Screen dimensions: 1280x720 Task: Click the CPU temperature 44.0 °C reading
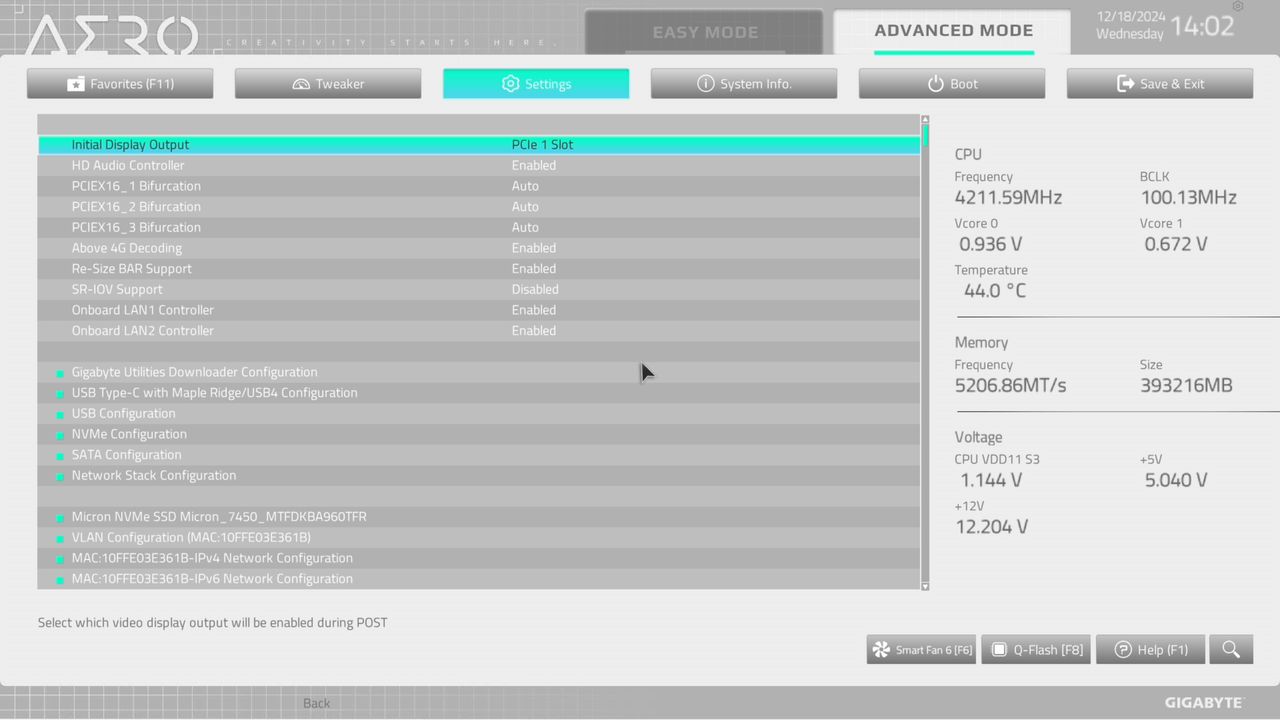[x=995, y=291]
